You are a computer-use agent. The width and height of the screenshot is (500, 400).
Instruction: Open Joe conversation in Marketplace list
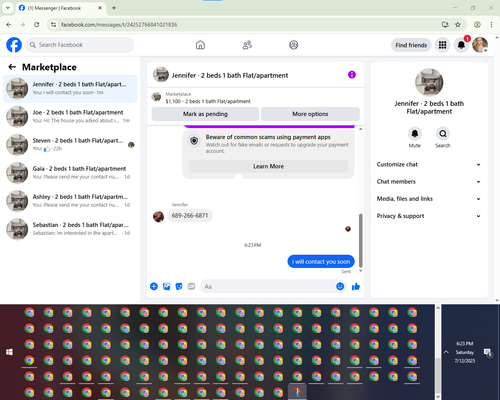(70, 117)
